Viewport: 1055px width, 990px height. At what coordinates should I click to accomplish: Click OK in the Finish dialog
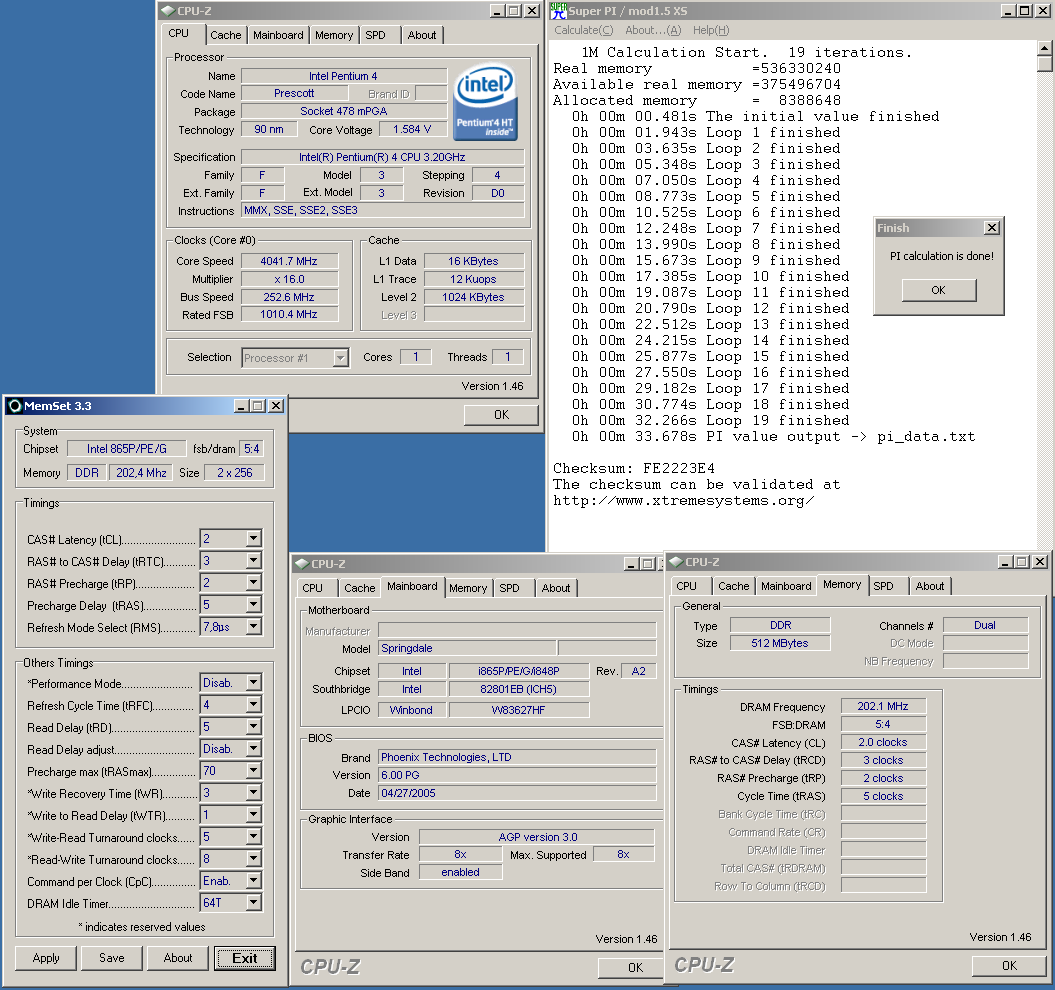[x=939, y=290]
